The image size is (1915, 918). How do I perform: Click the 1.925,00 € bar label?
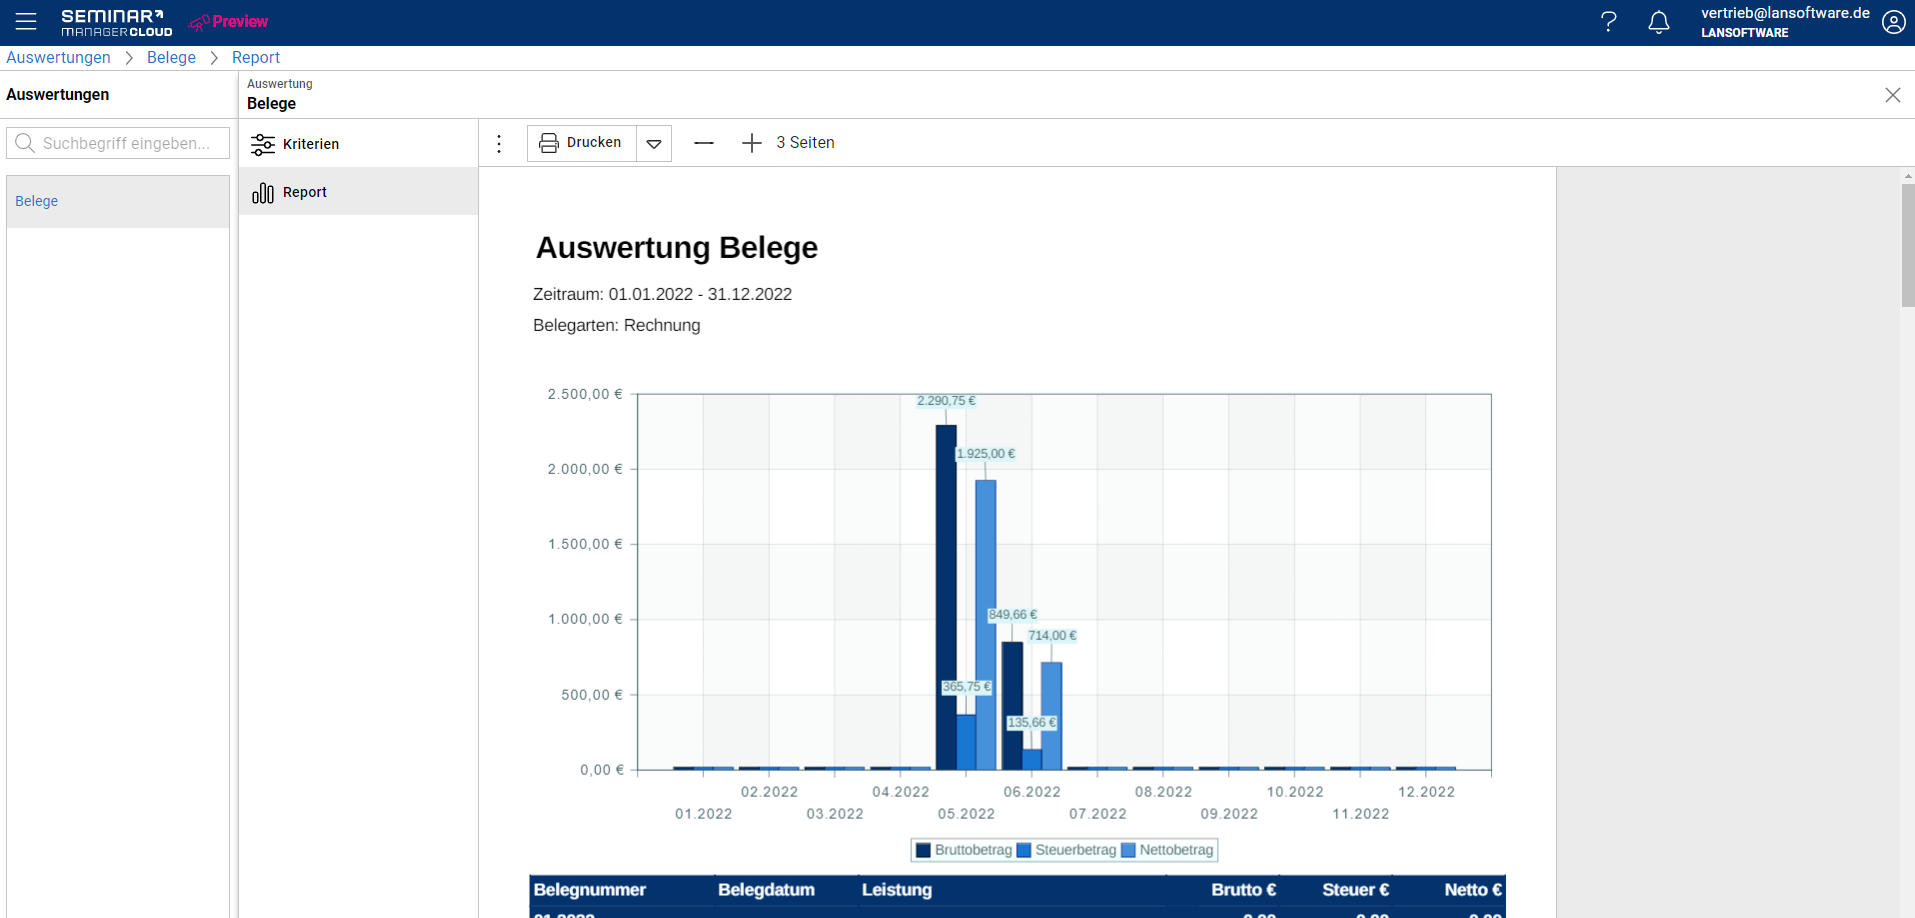coord(986,454)
